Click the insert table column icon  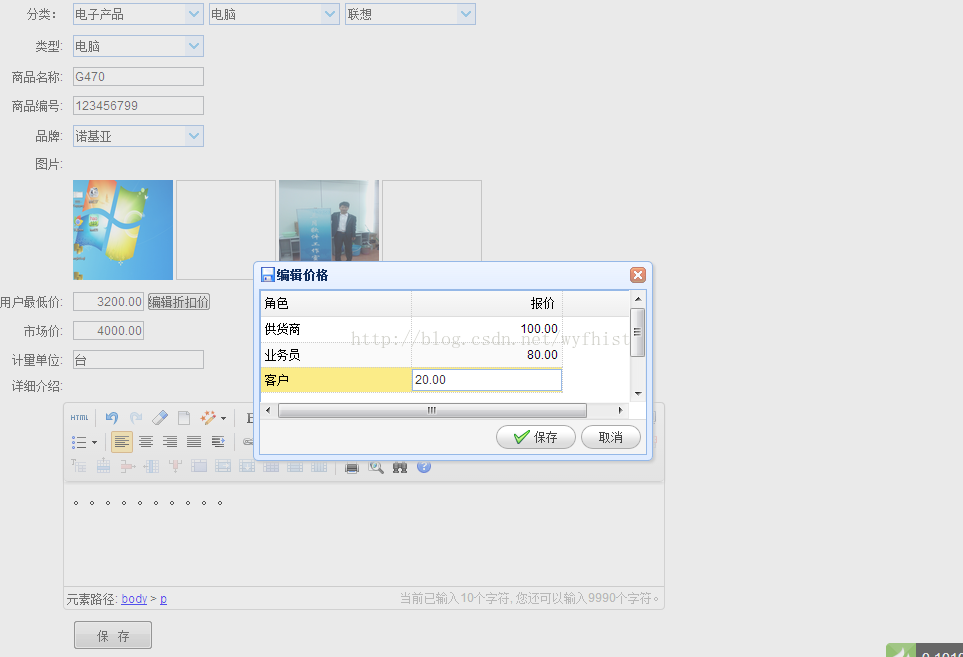tap(151, 467)
